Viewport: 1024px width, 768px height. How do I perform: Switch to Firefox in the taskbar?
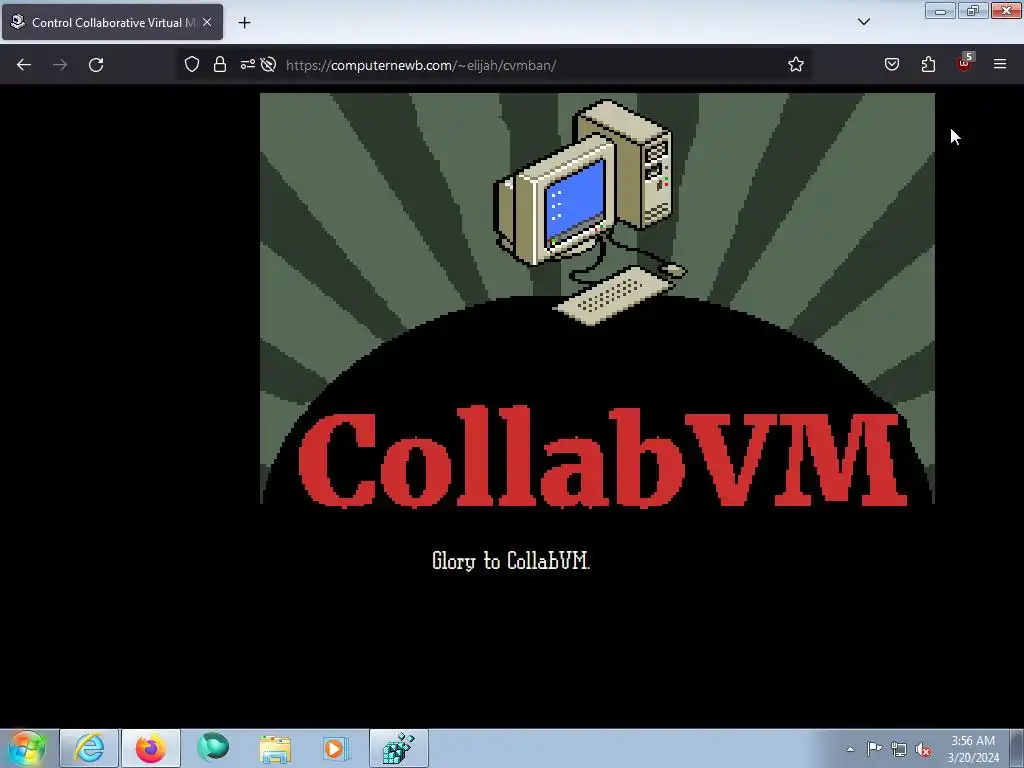click(x=151, y=748)
